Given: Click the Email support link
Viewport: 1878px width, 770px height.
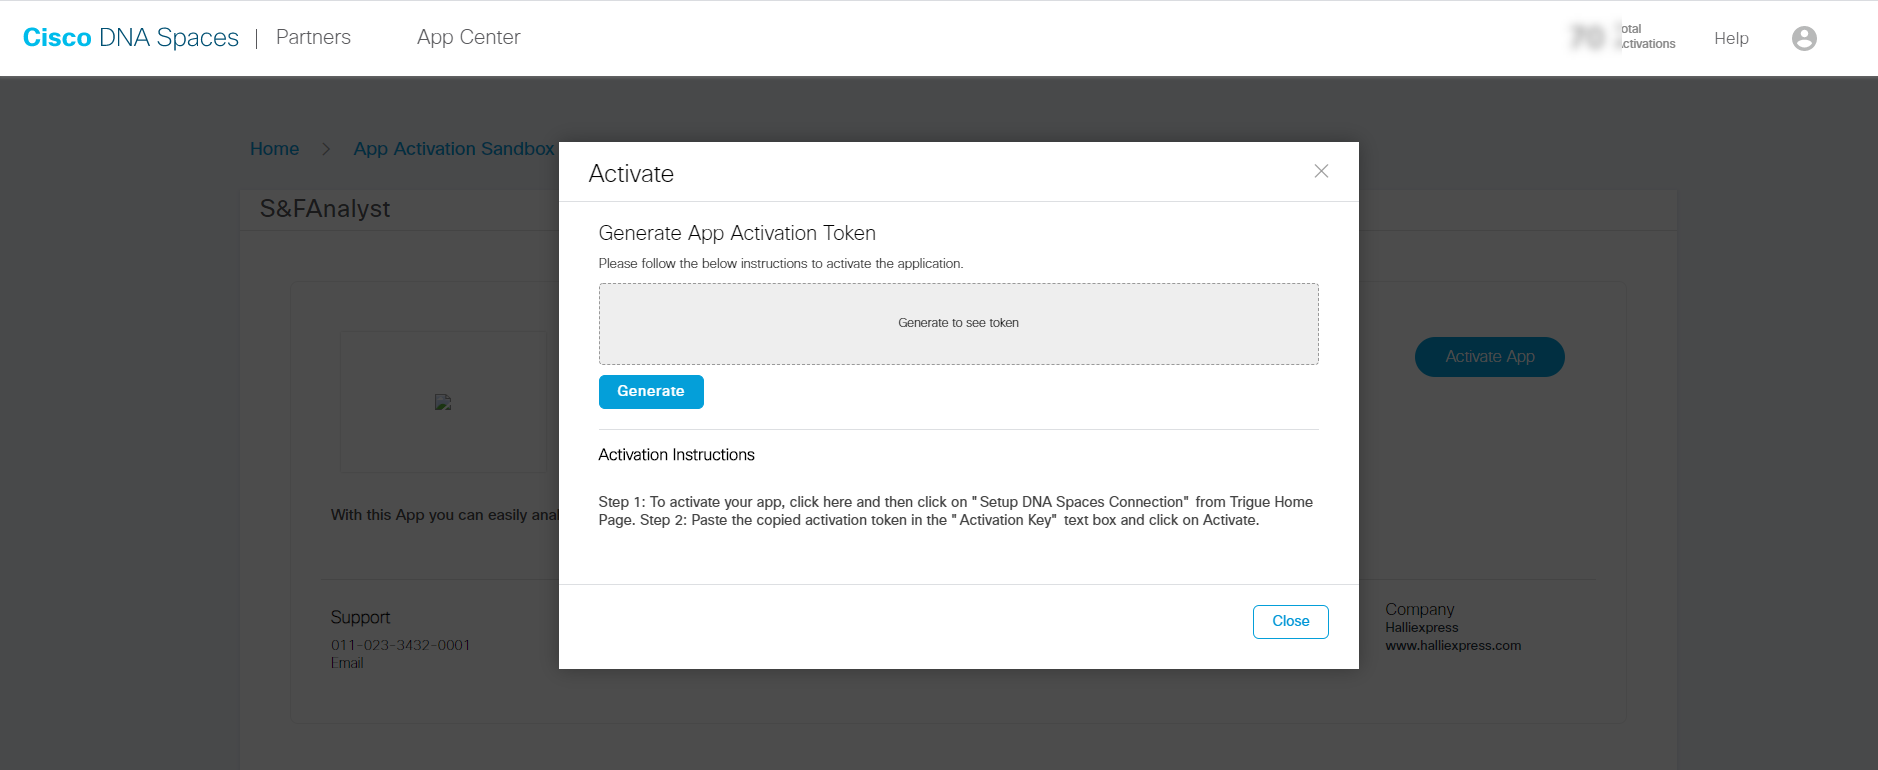Looking at the screenshot, I should click(x=347, y=663).
